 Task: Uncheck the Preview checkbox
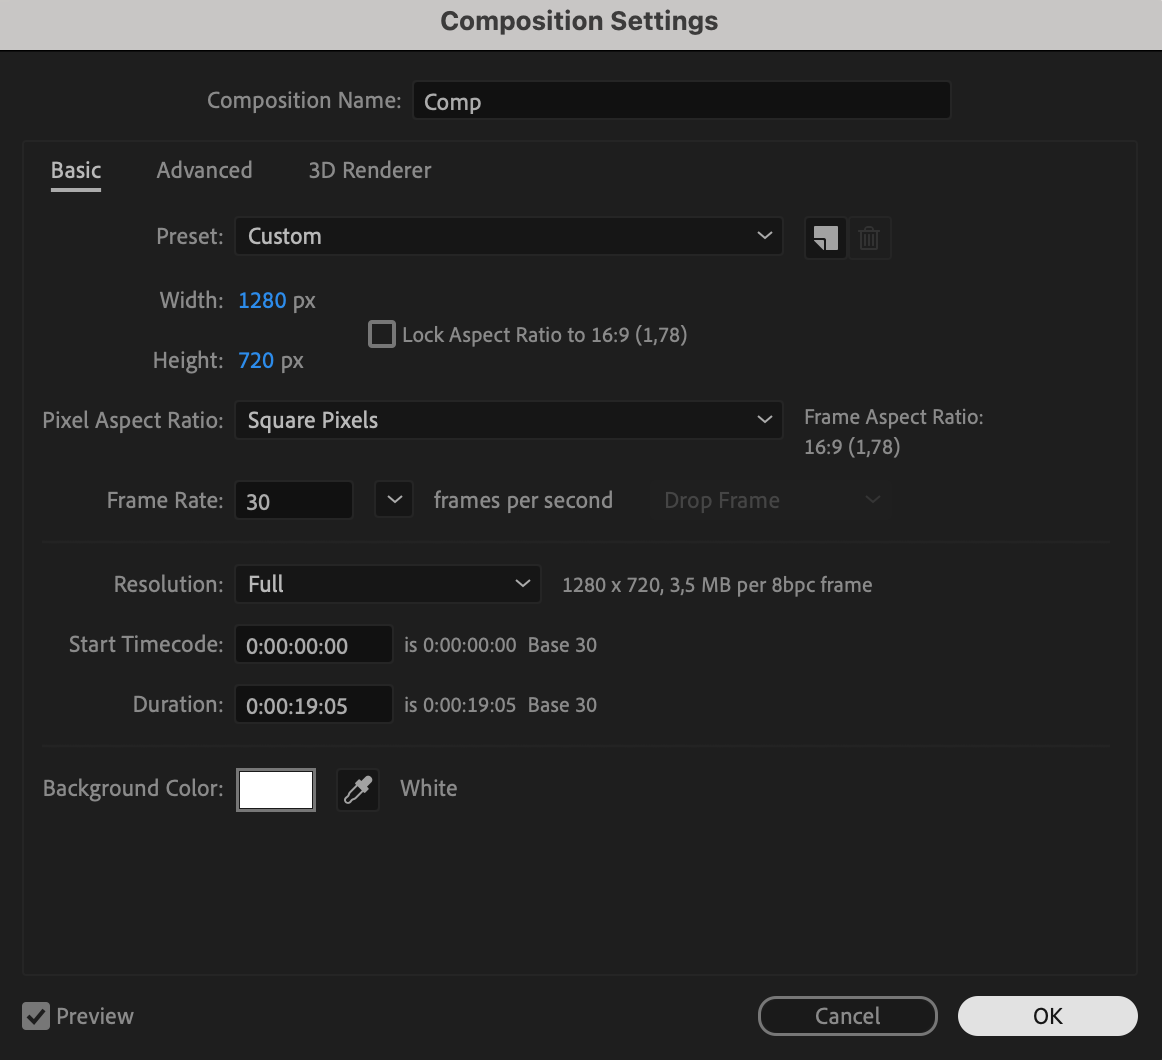click(x=36, y=1016)
